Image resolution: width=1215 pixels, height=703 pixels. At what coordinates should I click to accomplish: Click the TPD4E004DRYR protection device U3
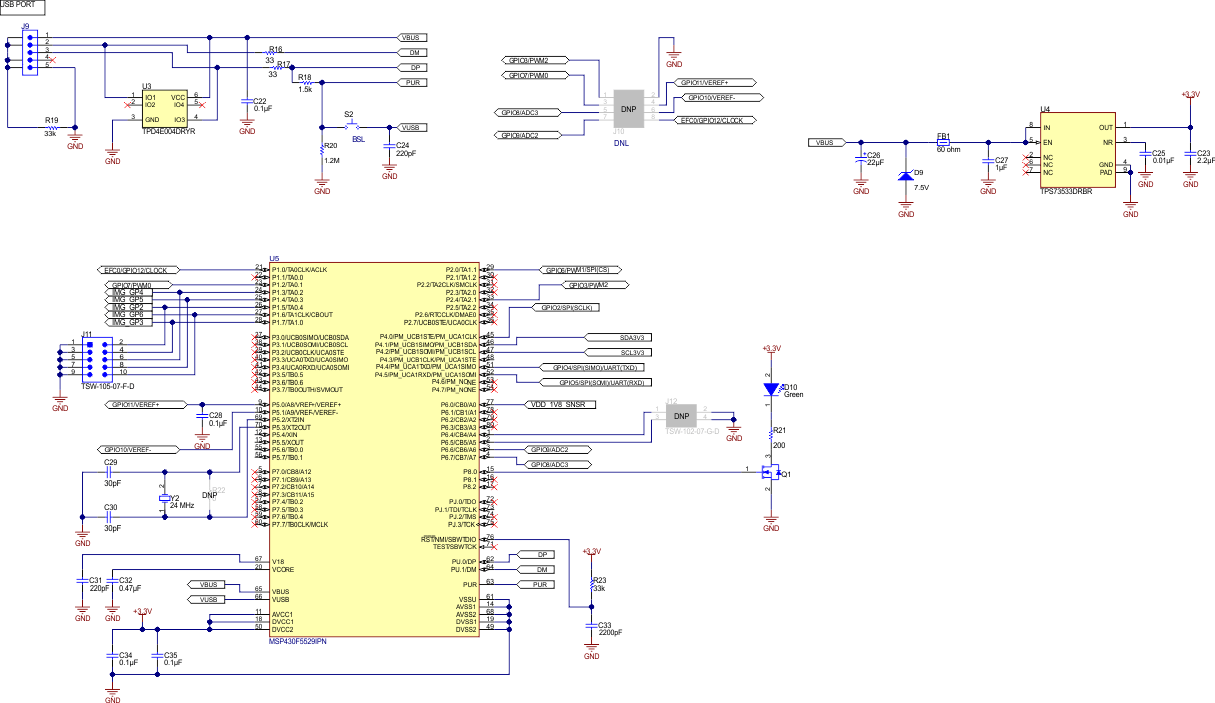point(163,110)
